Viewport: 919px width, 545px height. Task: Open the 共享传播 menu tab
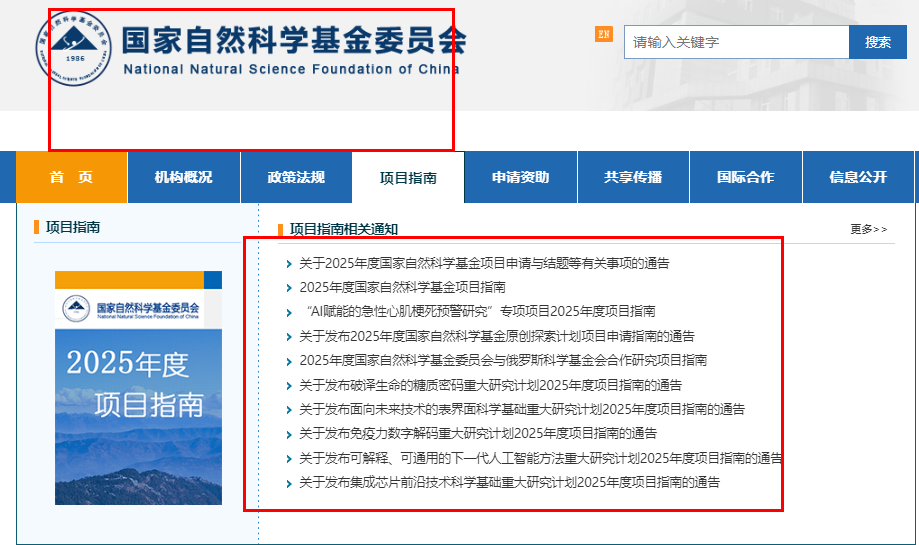click(633, 177)
